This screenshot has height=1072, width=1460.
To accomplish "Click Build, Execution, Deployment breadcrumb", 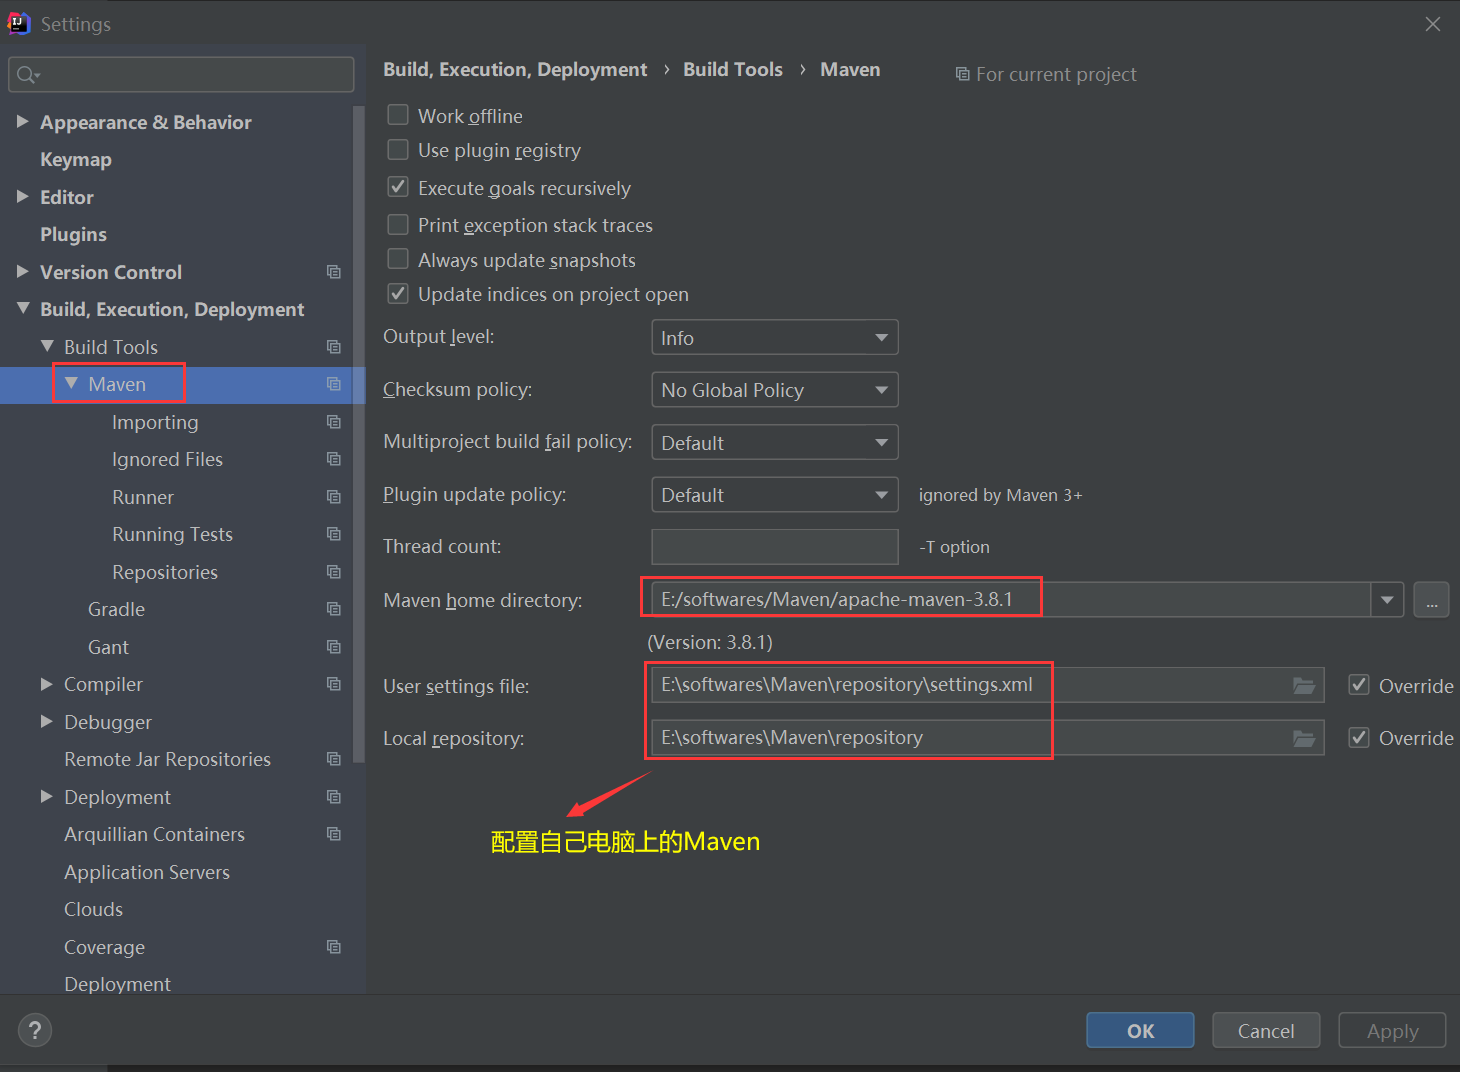I will pyautogui.click(x=515, y=69).
